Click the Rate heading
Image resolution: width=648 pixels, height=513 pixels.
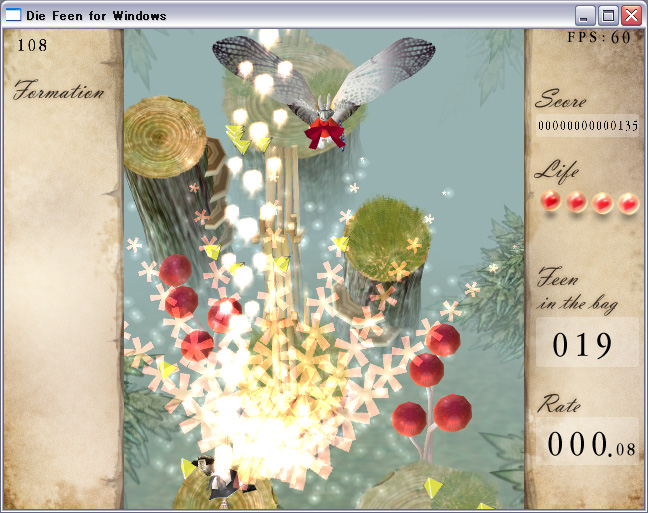coord(558,403)
